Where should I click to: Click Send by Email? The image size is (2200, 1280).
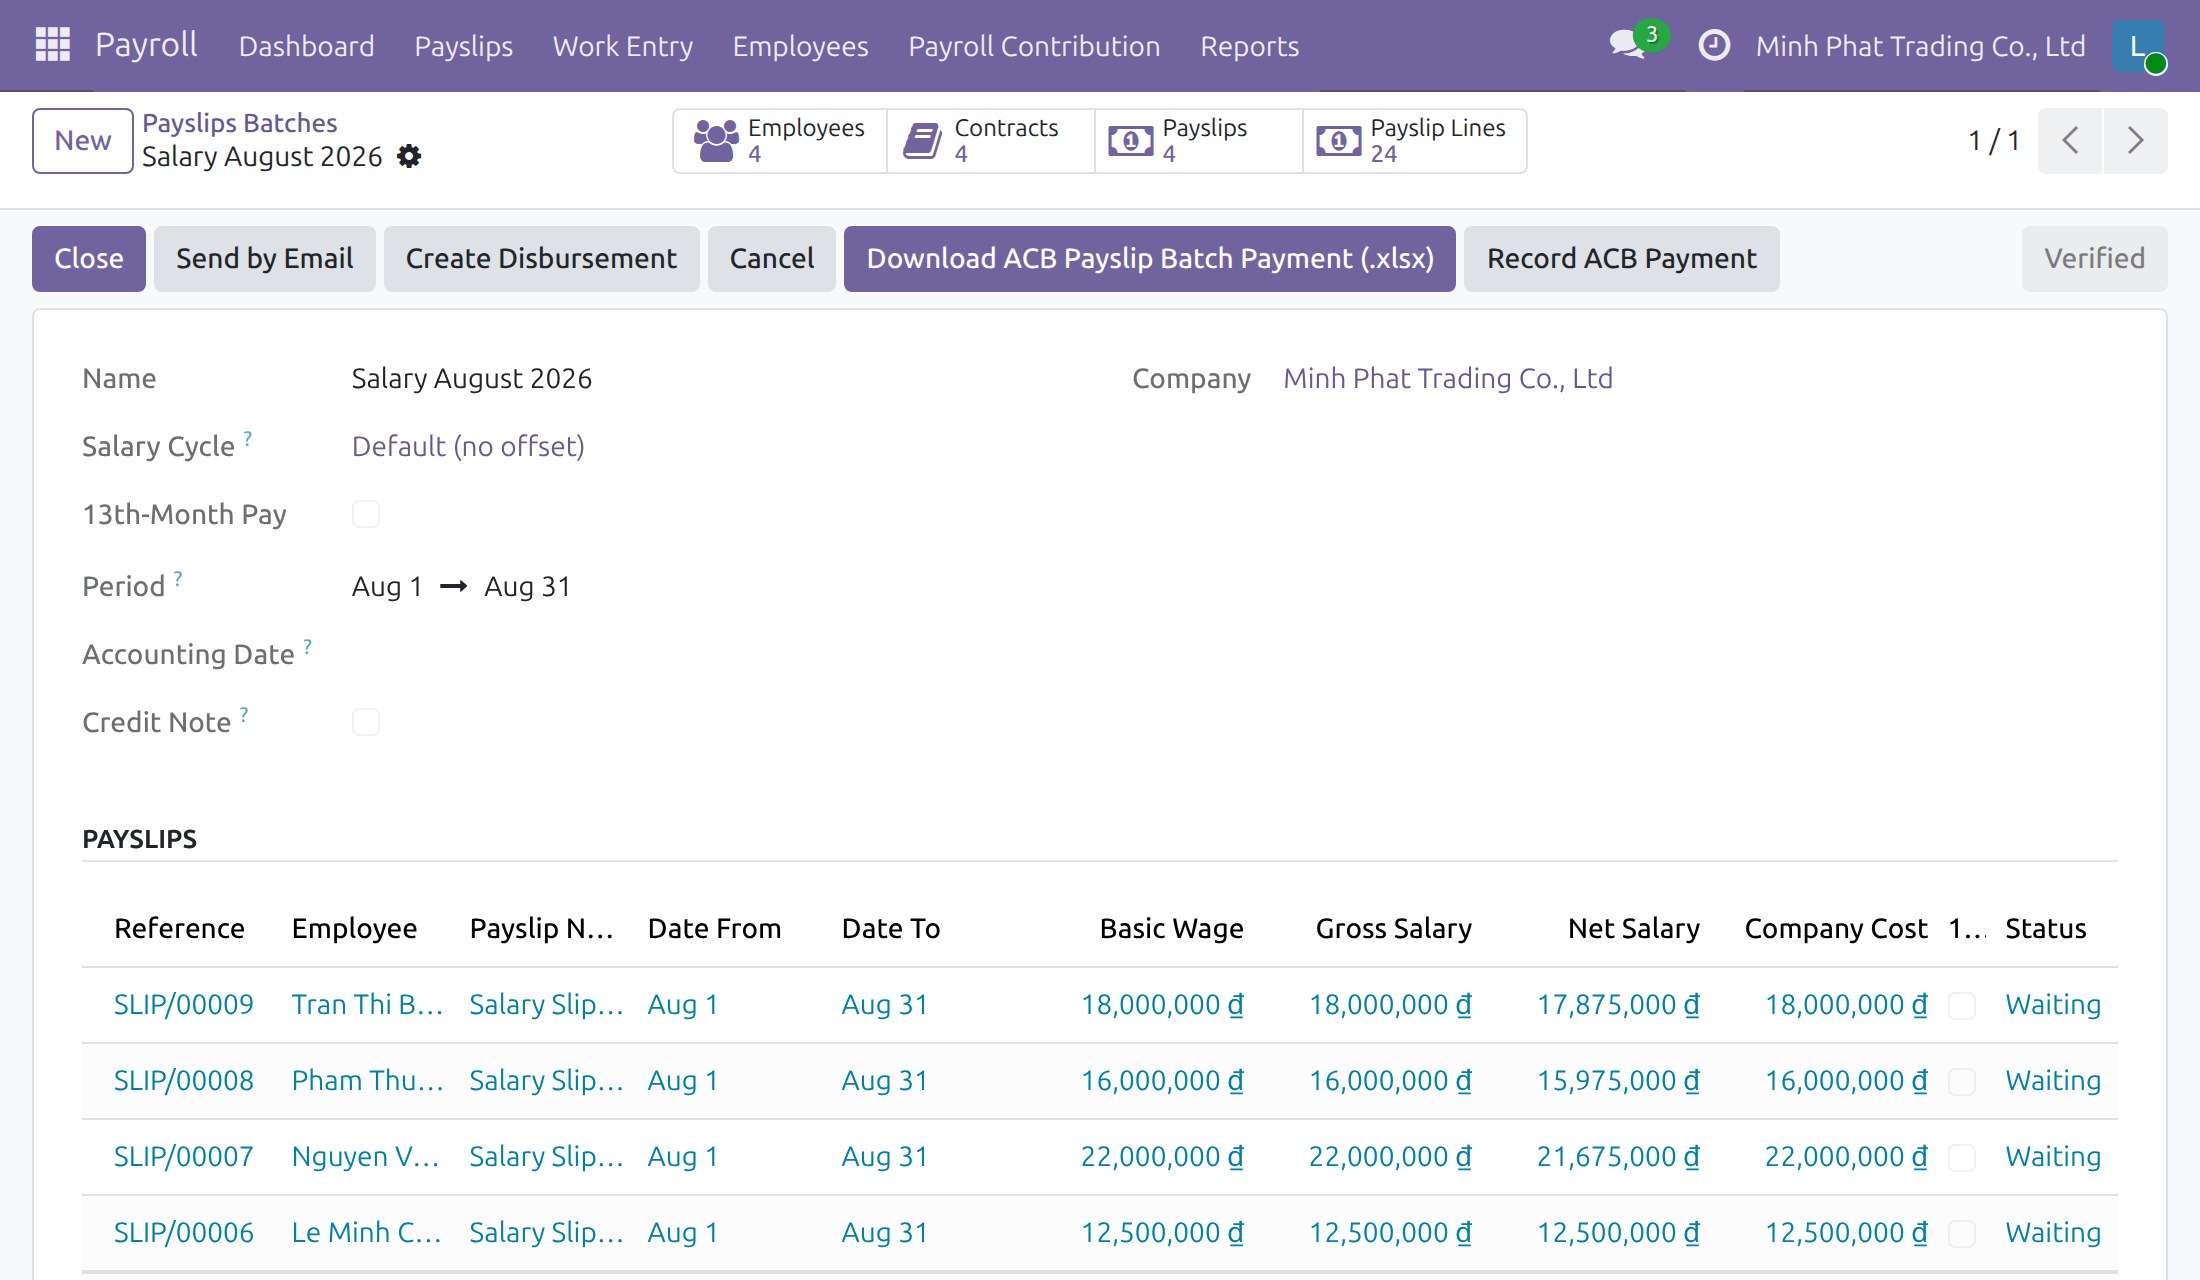[x=265, y=259]
